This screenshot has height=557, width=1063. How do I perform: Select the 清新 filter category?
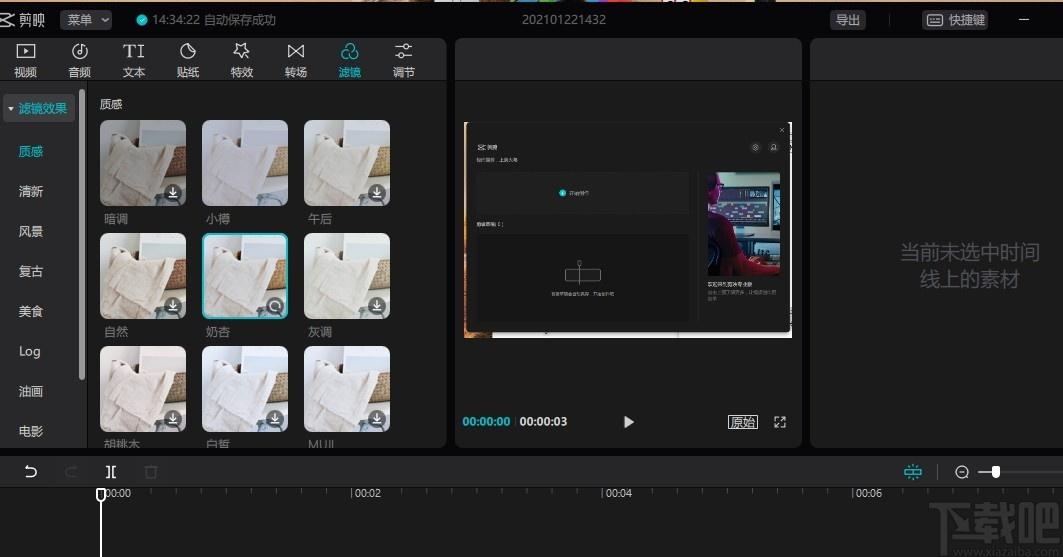[31, 191]
